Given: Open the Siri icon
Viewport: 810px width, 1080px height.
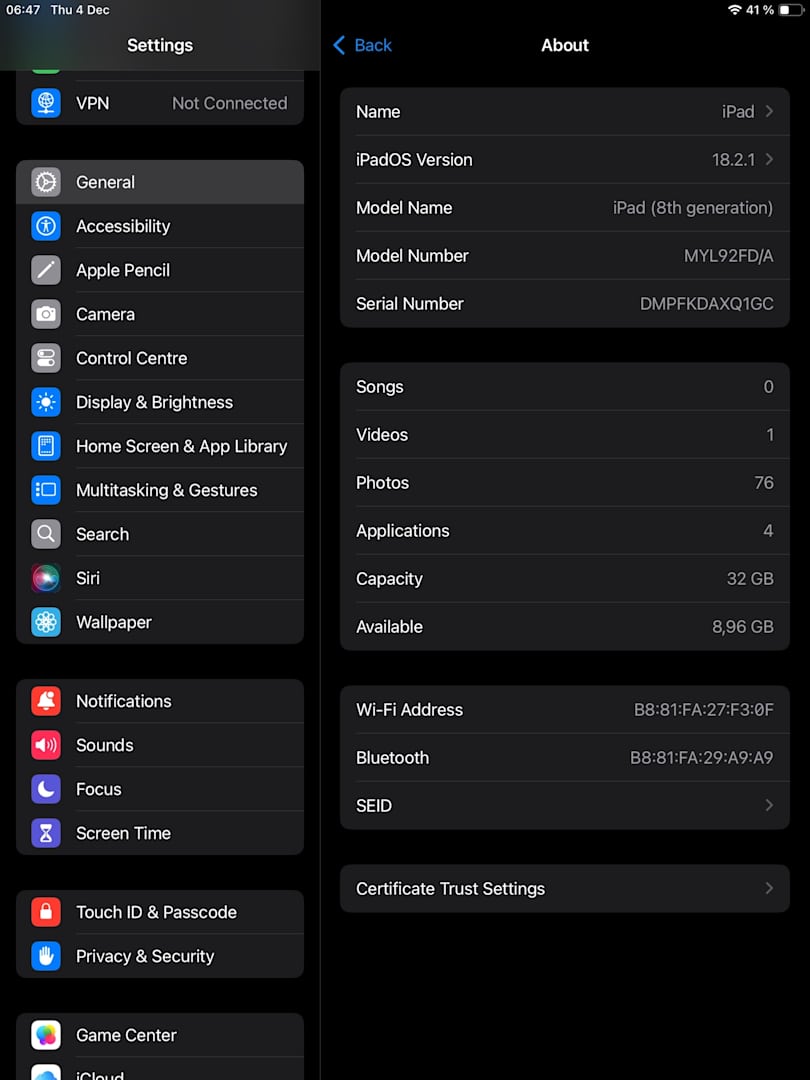Looking at the screenshot, I should click(x=46, y=578).
